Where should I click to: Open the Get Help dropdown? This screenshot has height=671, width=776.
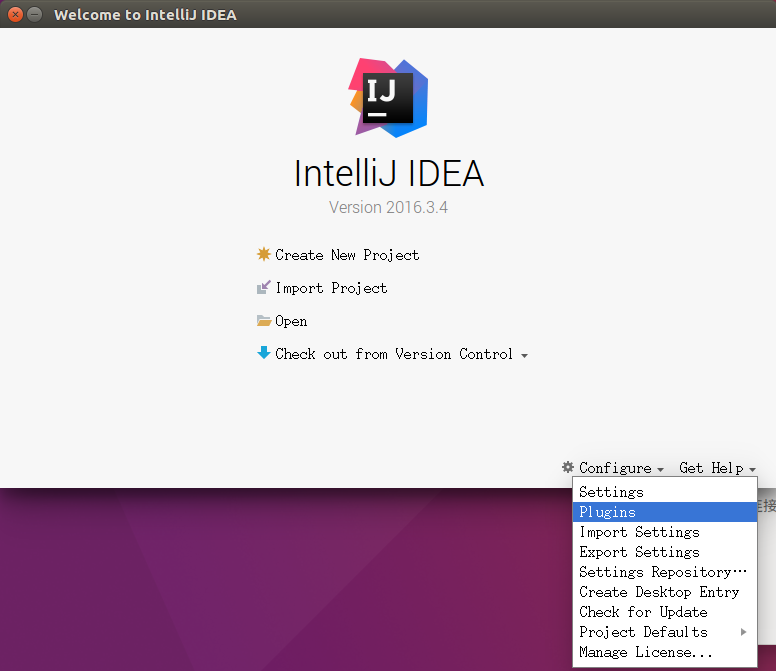711,468
